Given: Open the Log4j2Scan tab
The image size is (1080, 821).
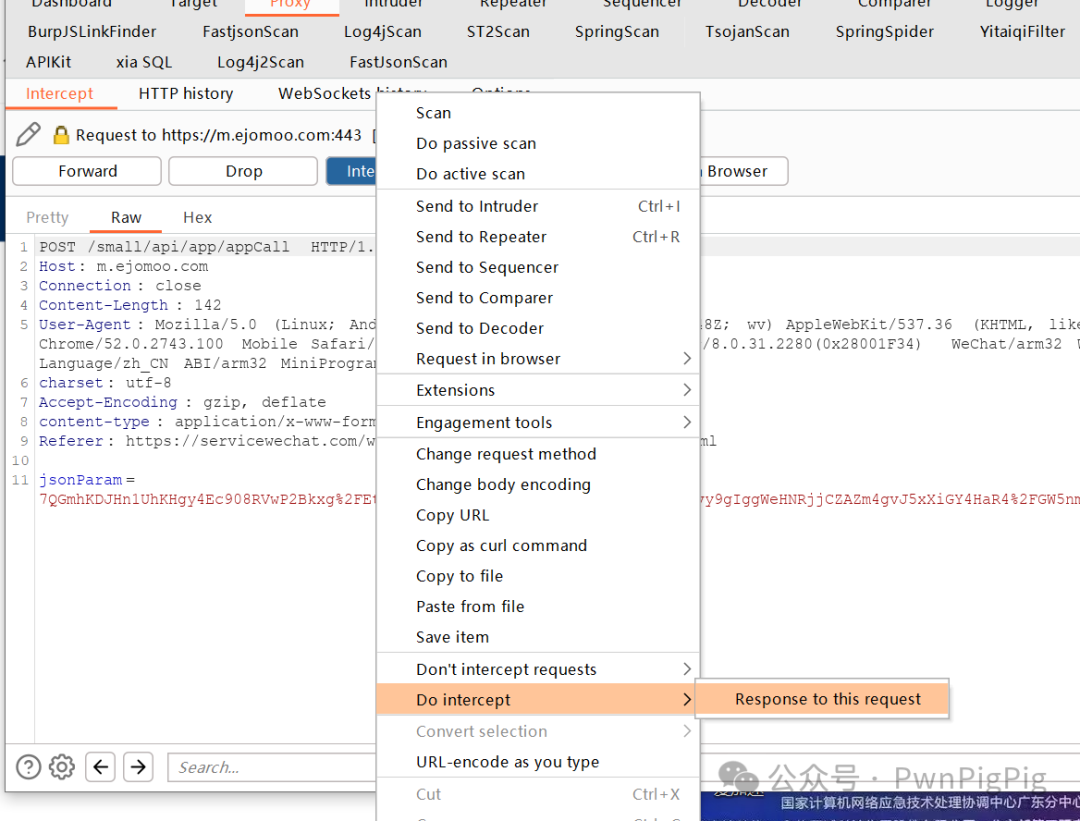Looking at the screenshot, I should click(x=260, y=62).
